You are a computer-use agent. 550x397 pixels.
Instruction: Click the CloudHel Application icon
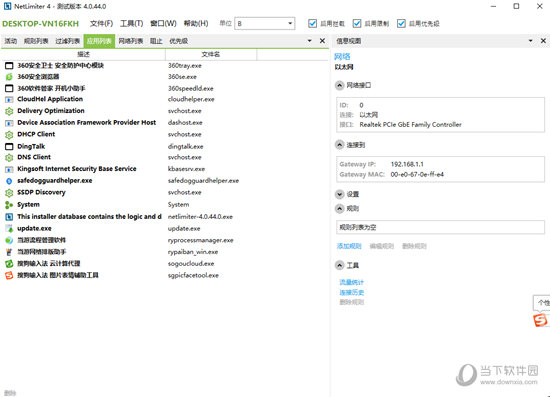[x=9, y=100]
